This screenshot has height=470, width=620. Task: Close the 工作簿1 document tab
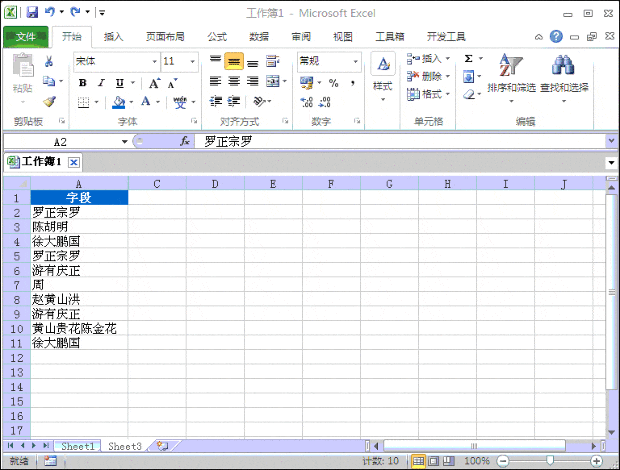(x=74, y=162)
